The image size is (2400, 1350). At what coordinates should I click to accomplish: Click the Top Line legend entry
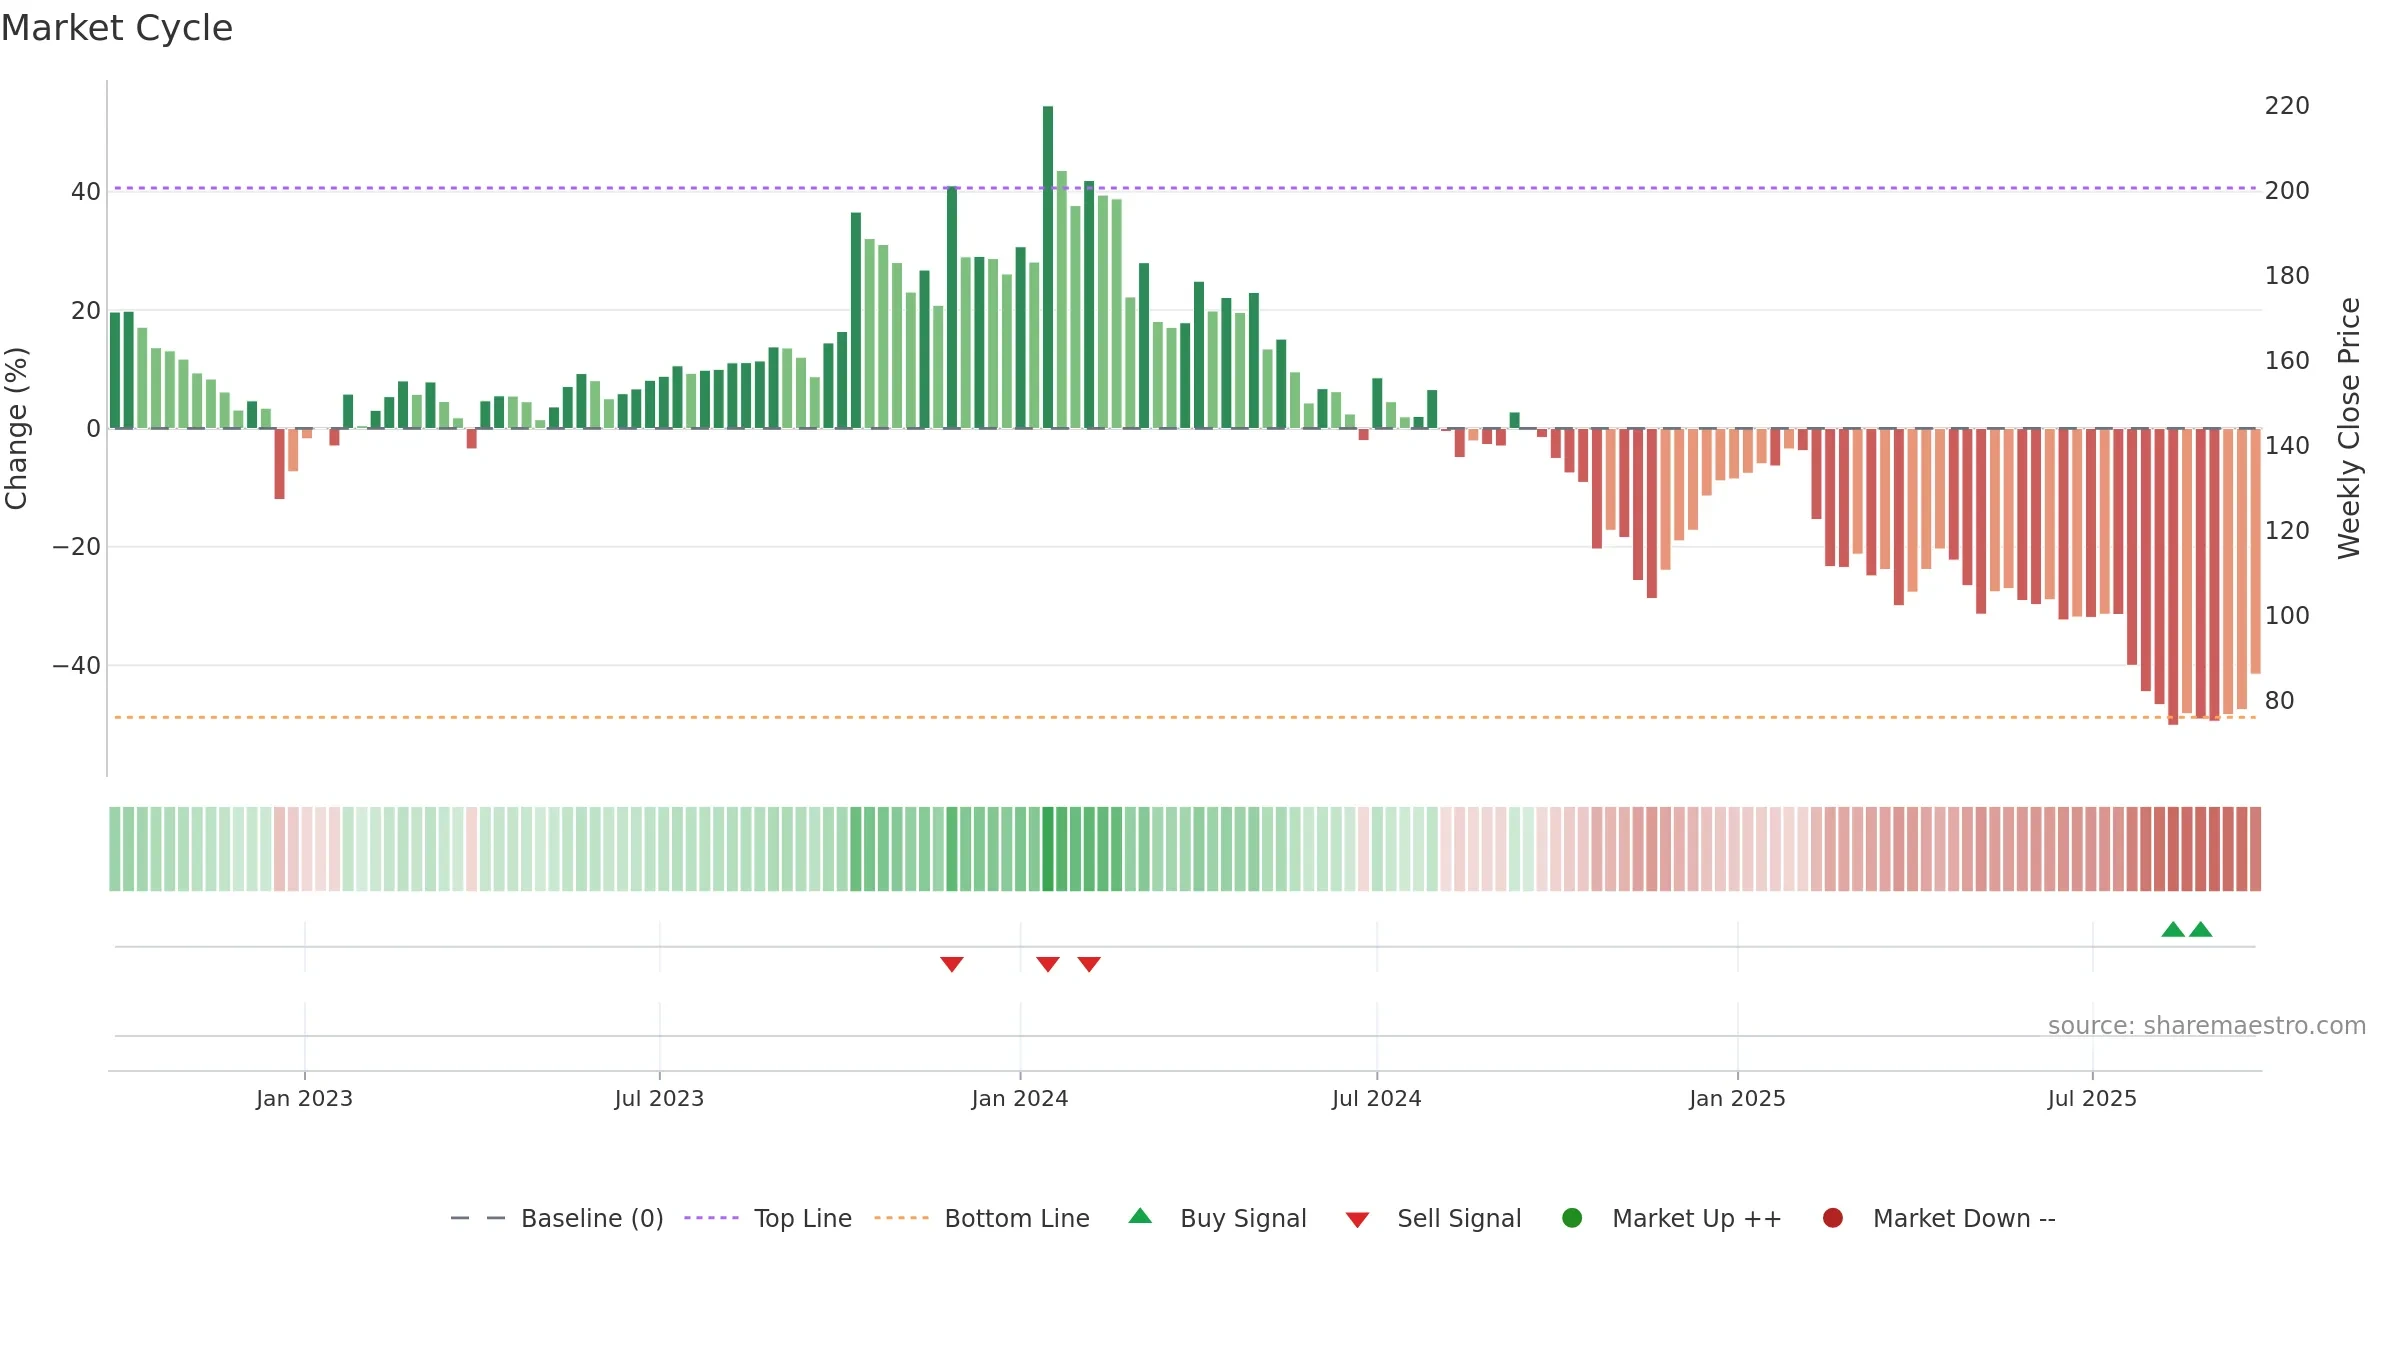pos(768,1218)
